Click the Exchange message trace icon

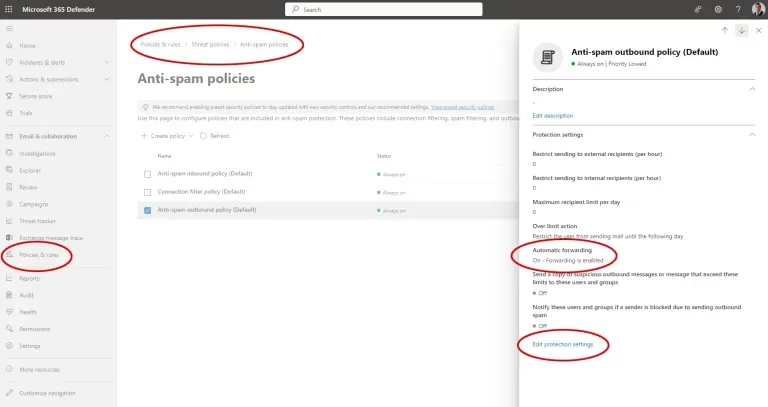[x=9, y=238]
